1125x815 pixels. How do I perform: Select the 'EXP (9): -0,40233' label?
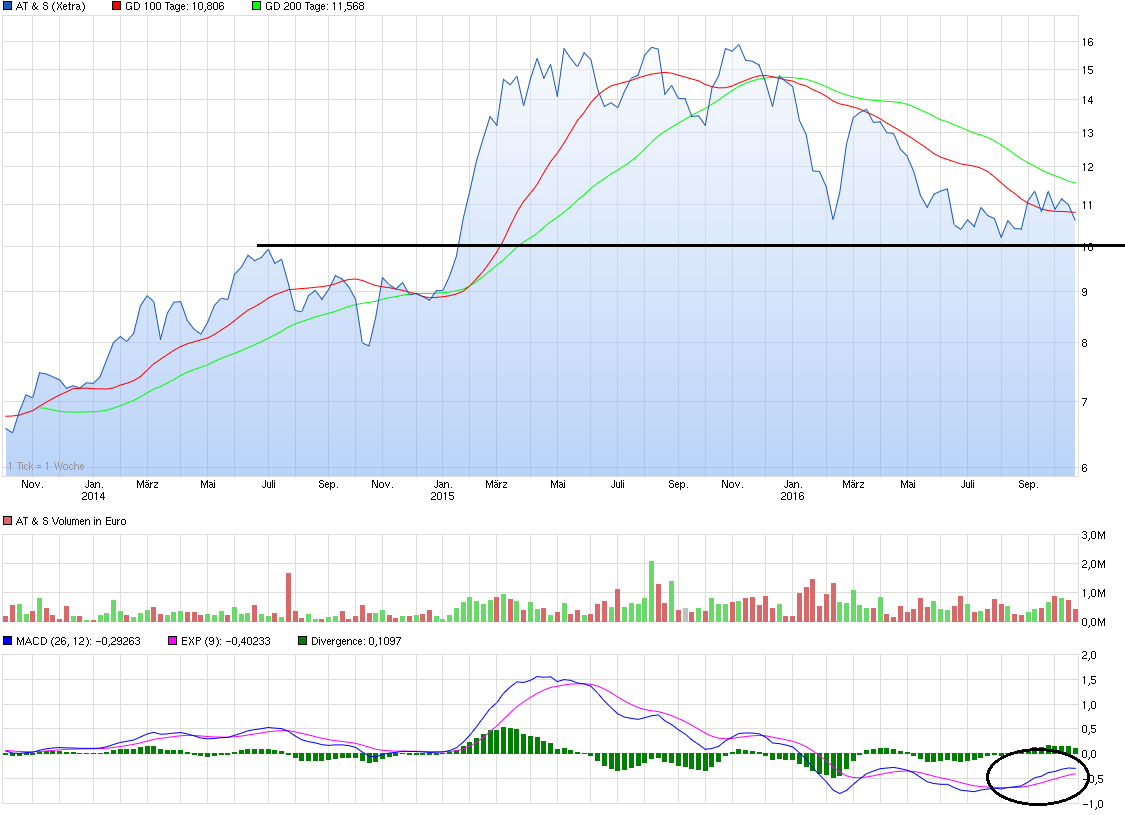225,641
